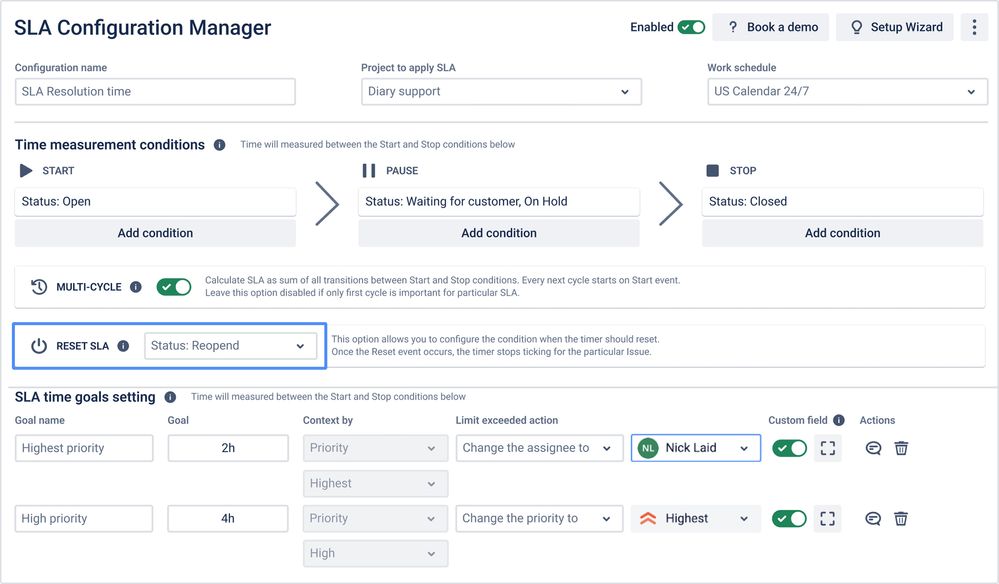Viewport: 999px width, 584px height.
Task: Click the lightbulb icon in Setup Wizard
Action: tap(856, 27)
